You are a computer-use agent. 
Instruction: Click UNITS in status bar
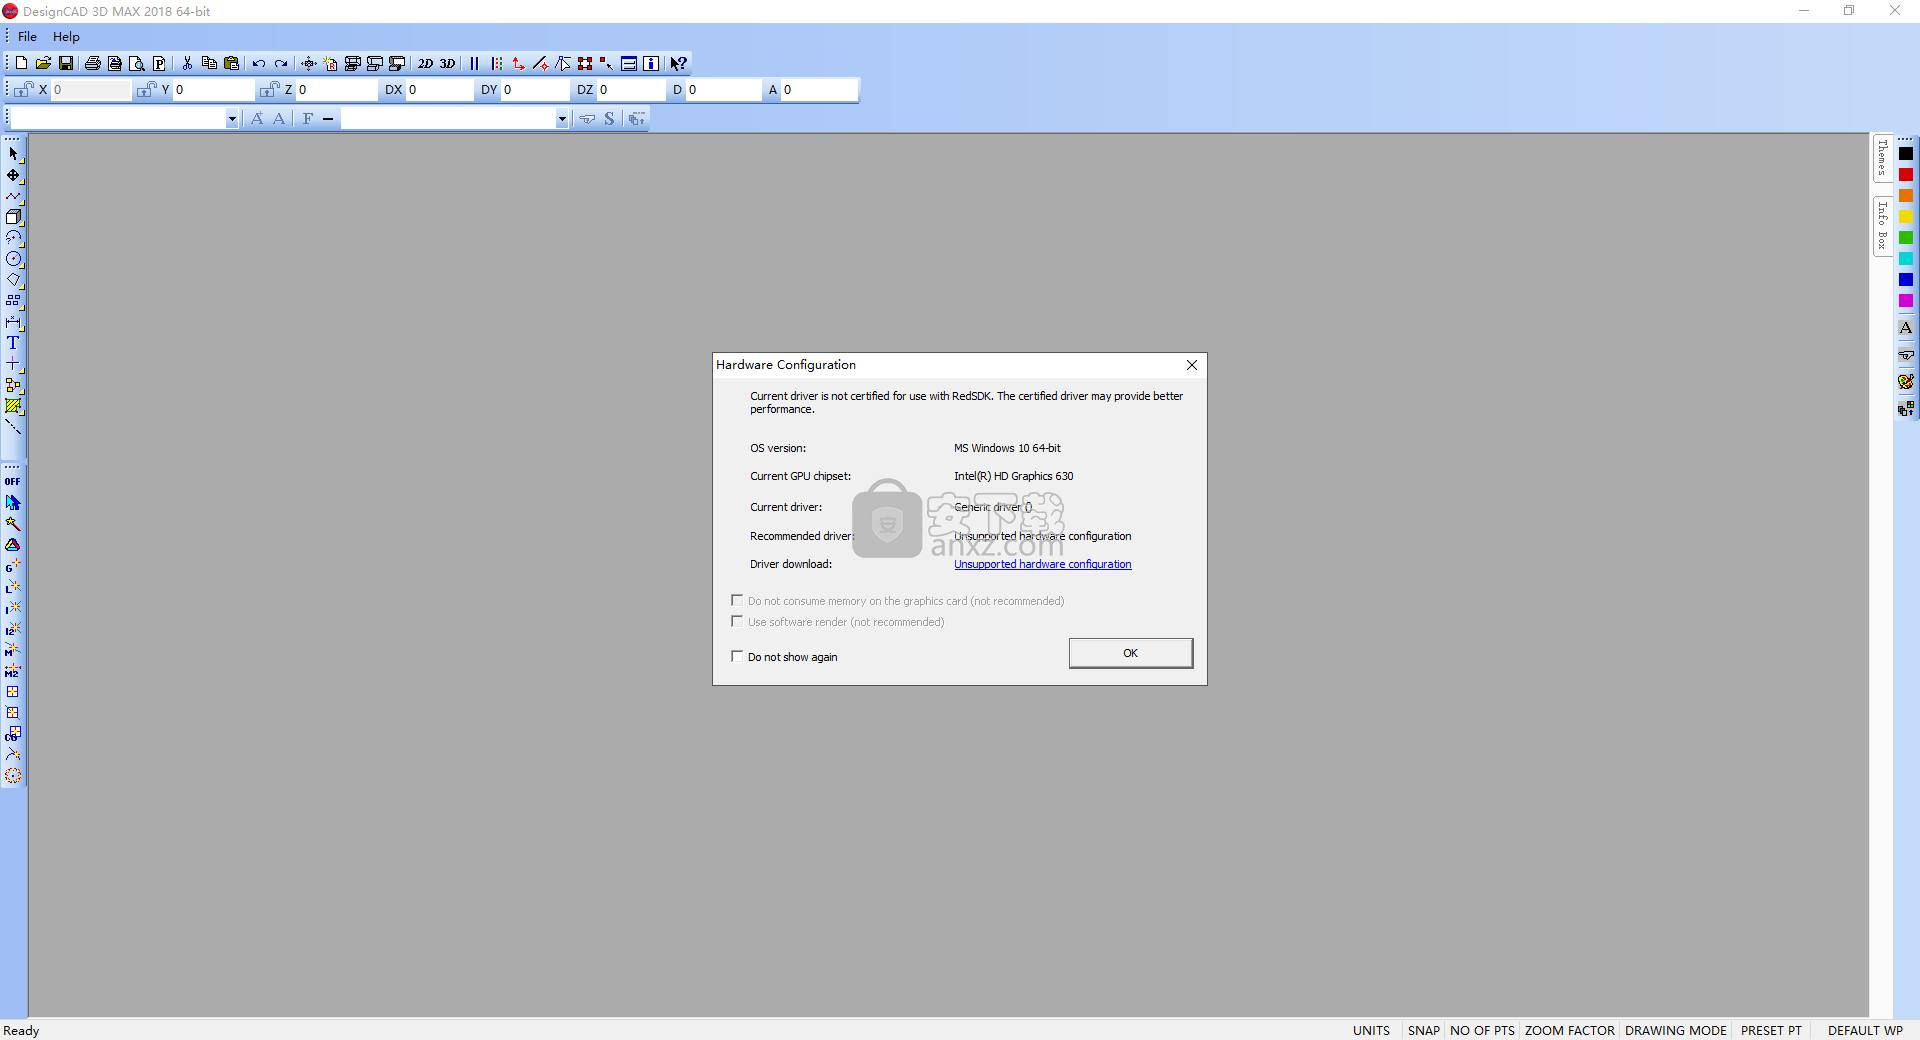click(x=1371, y=1030)
